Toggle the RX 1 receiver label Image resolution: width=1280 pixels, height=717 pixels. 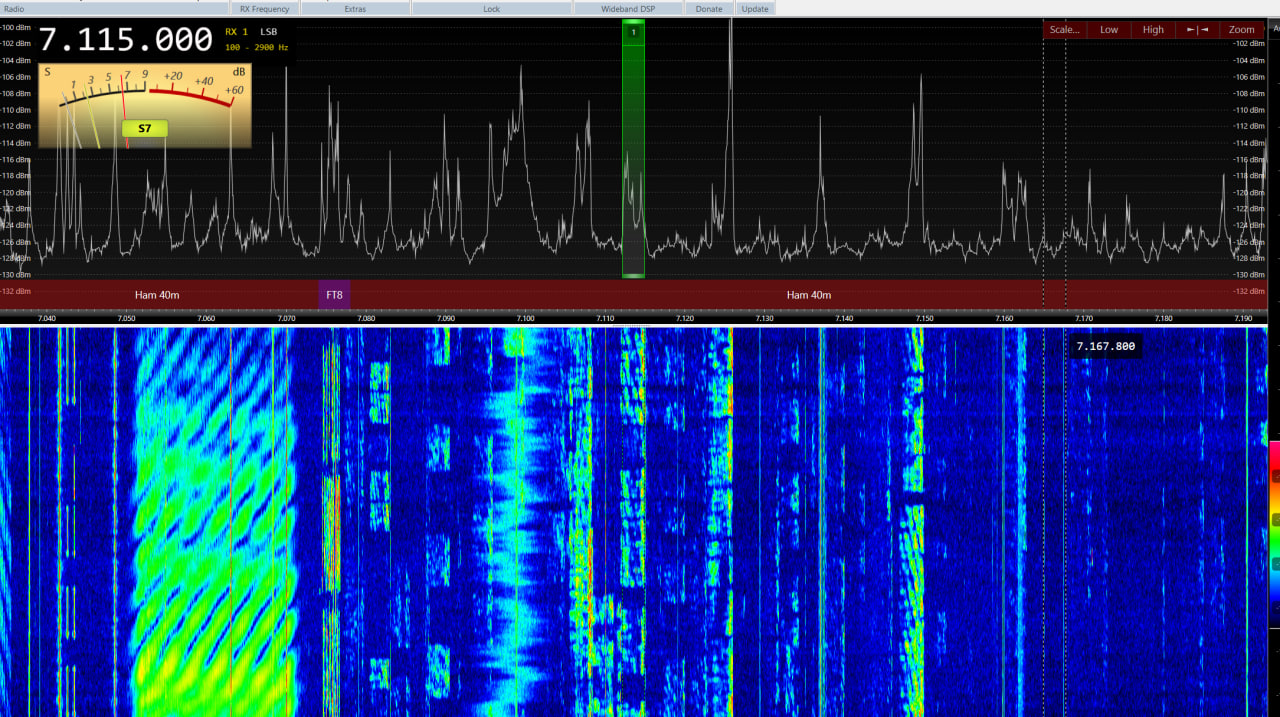236,32
